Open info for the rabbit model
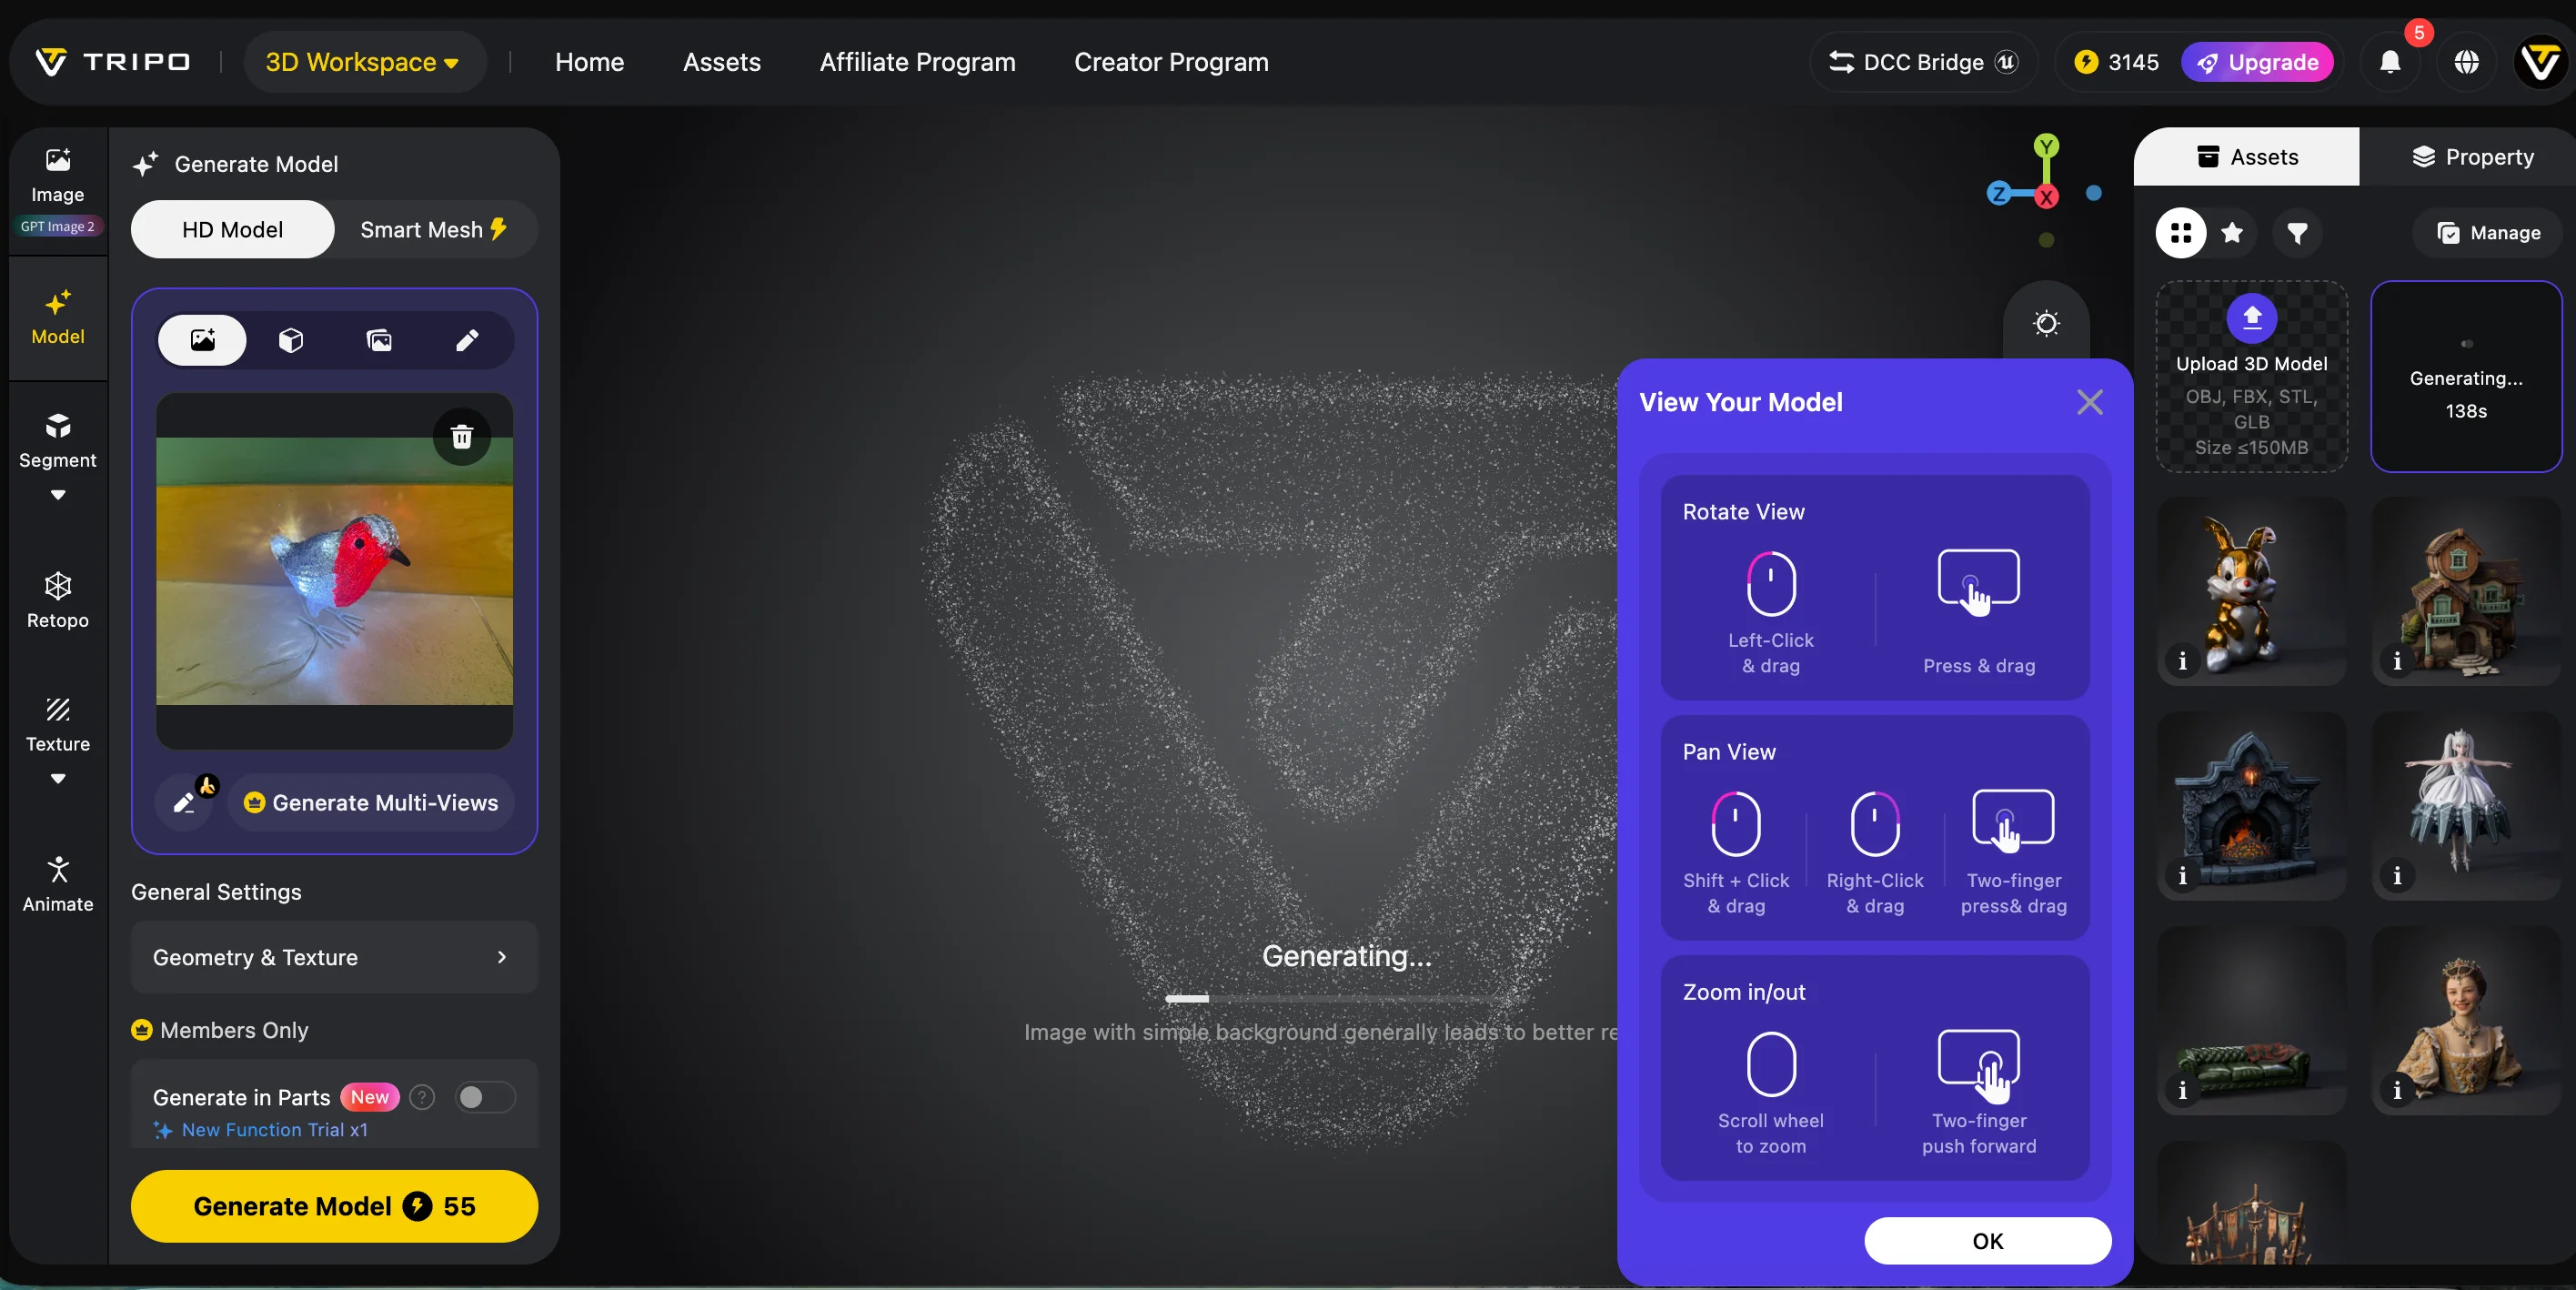 click(x=2182, y=661)
